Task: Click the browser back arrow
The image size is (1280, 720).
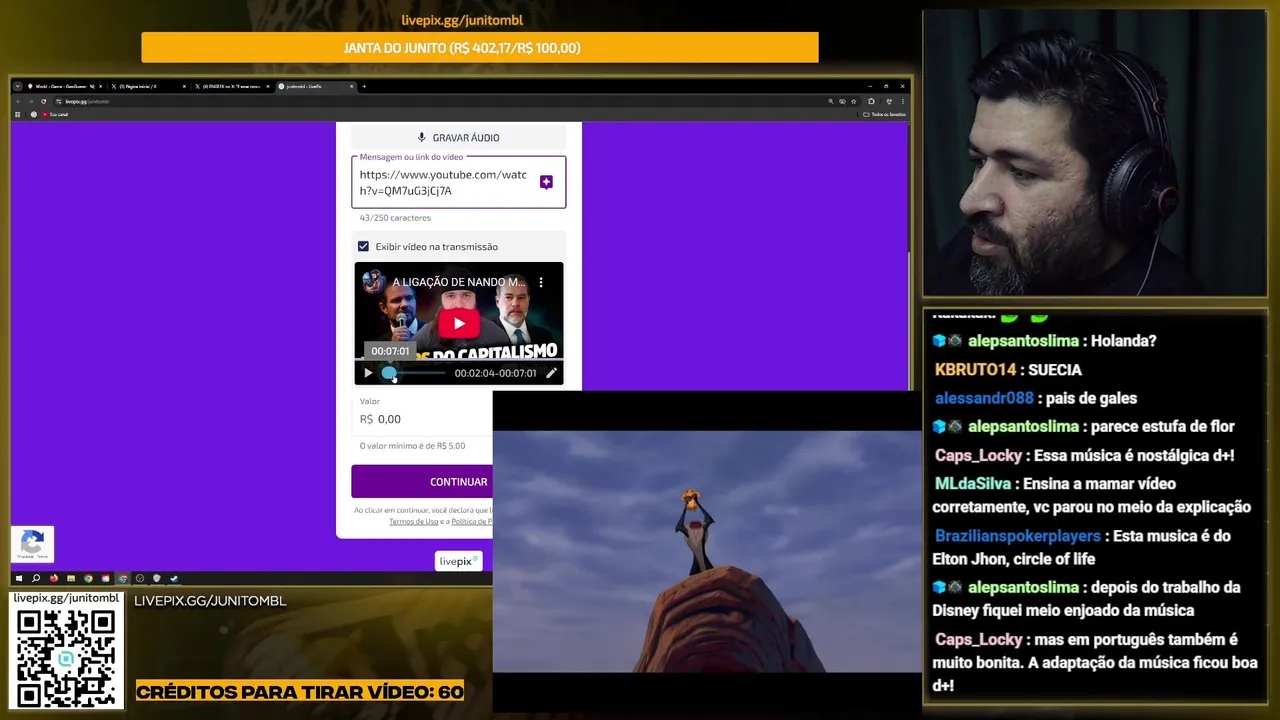Action: click(18, 101)
